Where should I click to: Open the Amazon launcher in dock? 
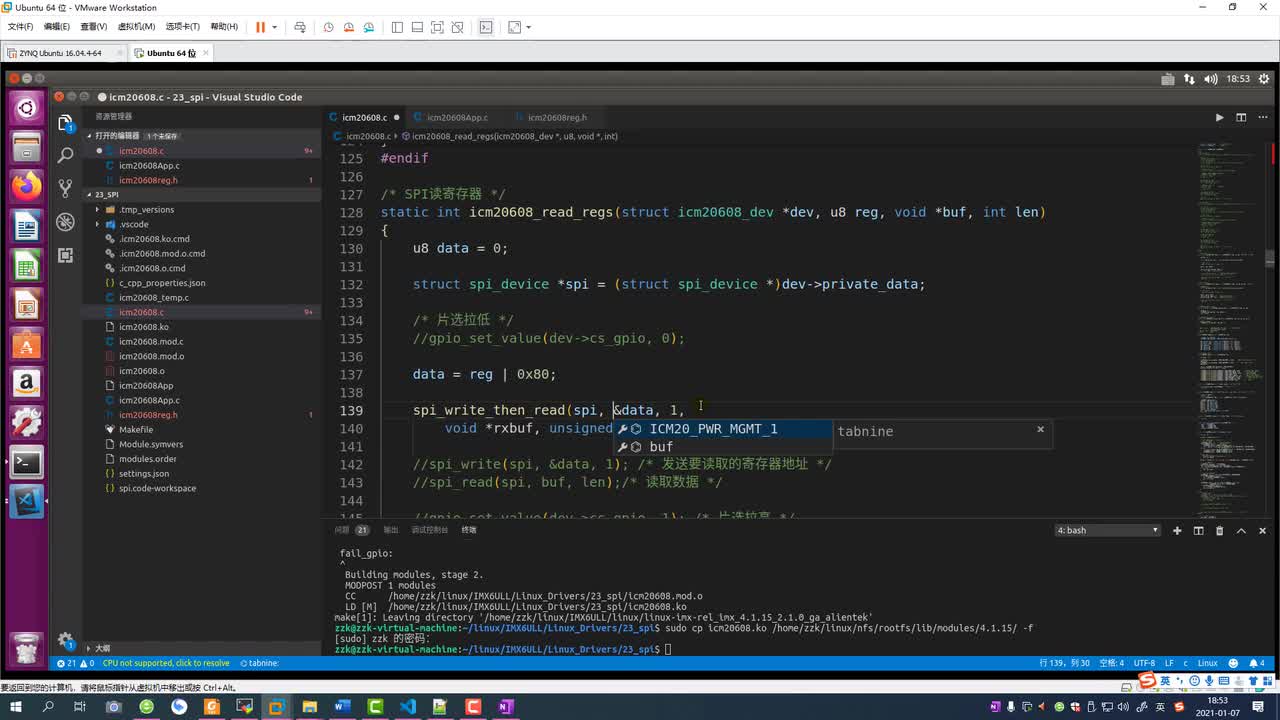pyautogui.click(x=26, y=383)
